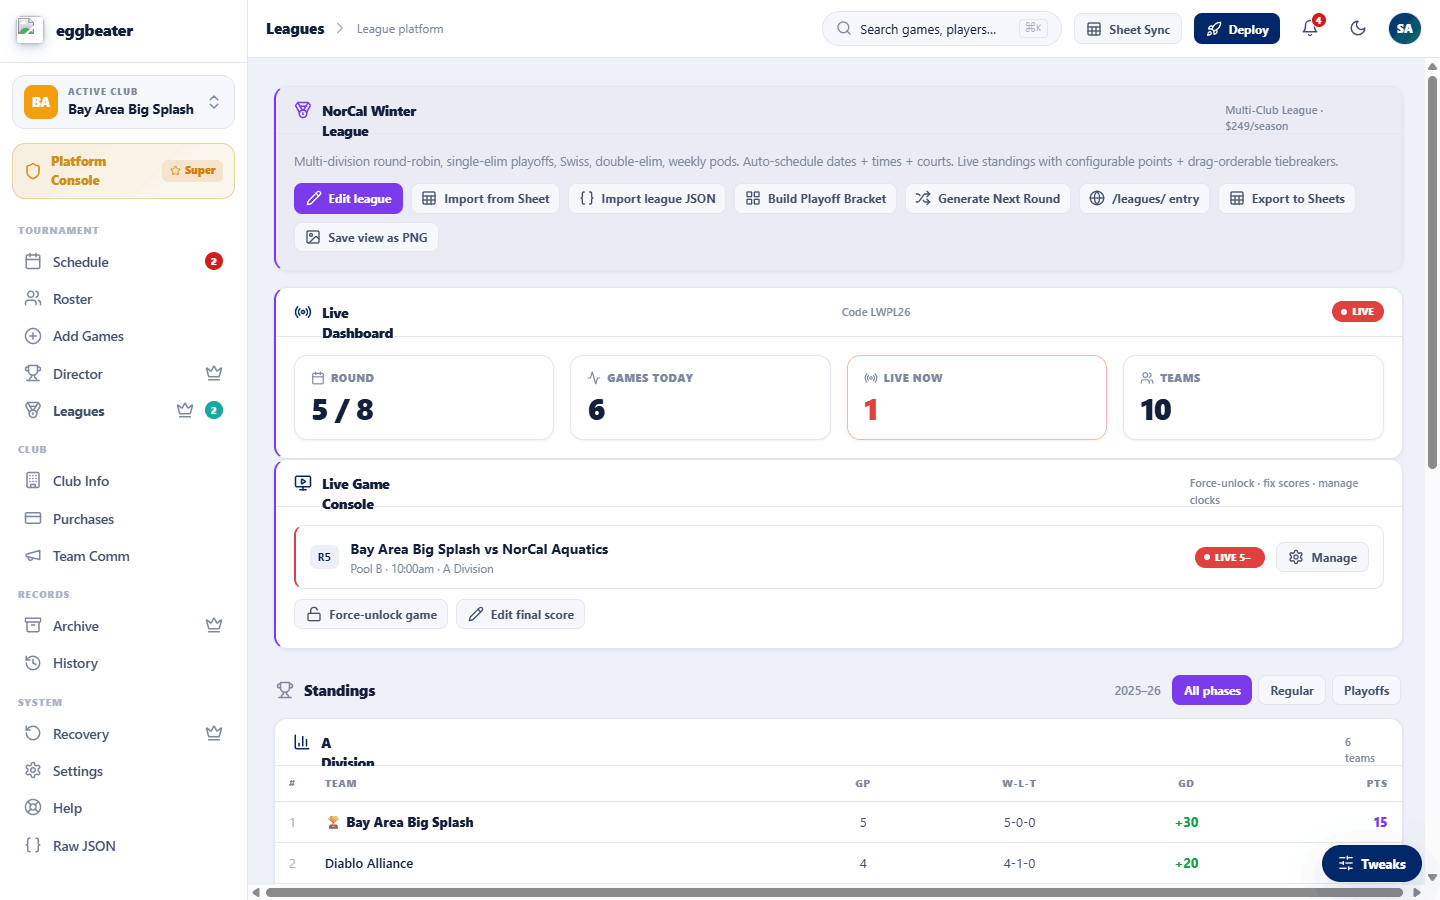Screen dimensions: 1440x900
Task: Open Settings in sidebar
Action: click(123, 771)
